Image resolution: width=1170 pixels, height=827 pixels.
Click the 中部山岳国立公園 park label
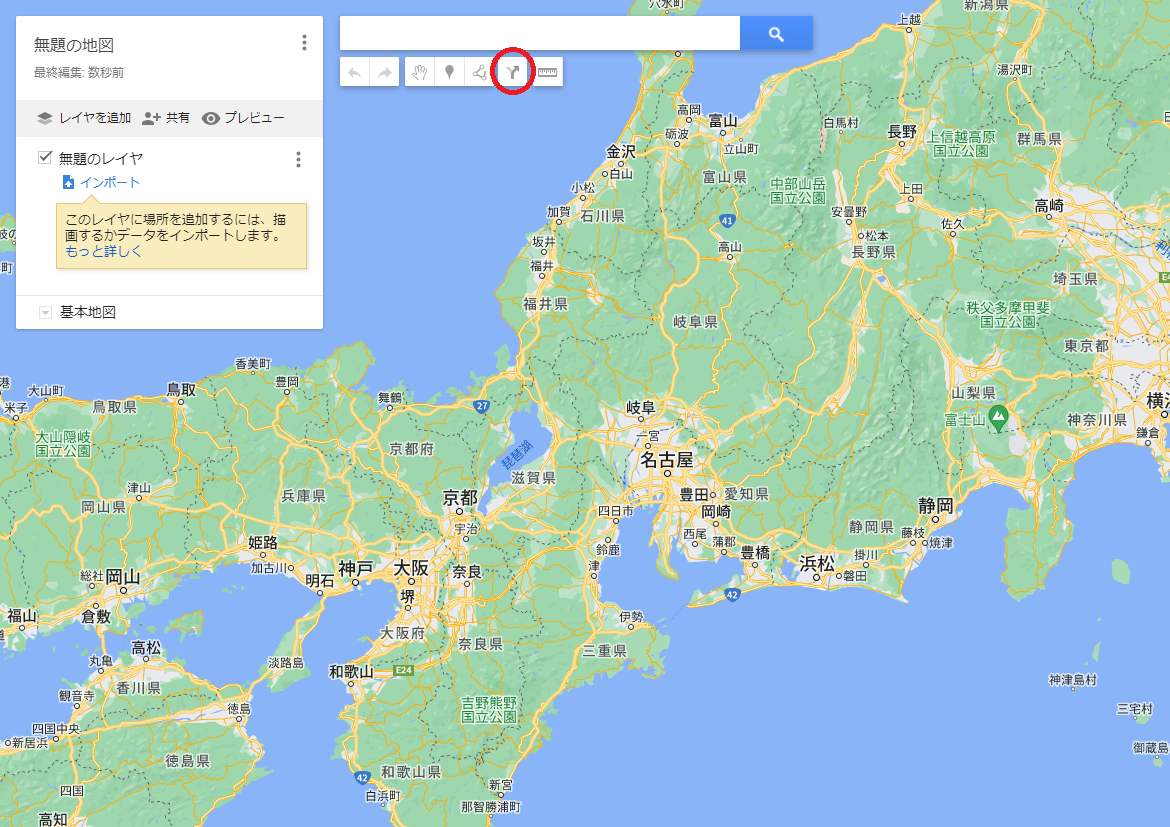pos(798,190)
